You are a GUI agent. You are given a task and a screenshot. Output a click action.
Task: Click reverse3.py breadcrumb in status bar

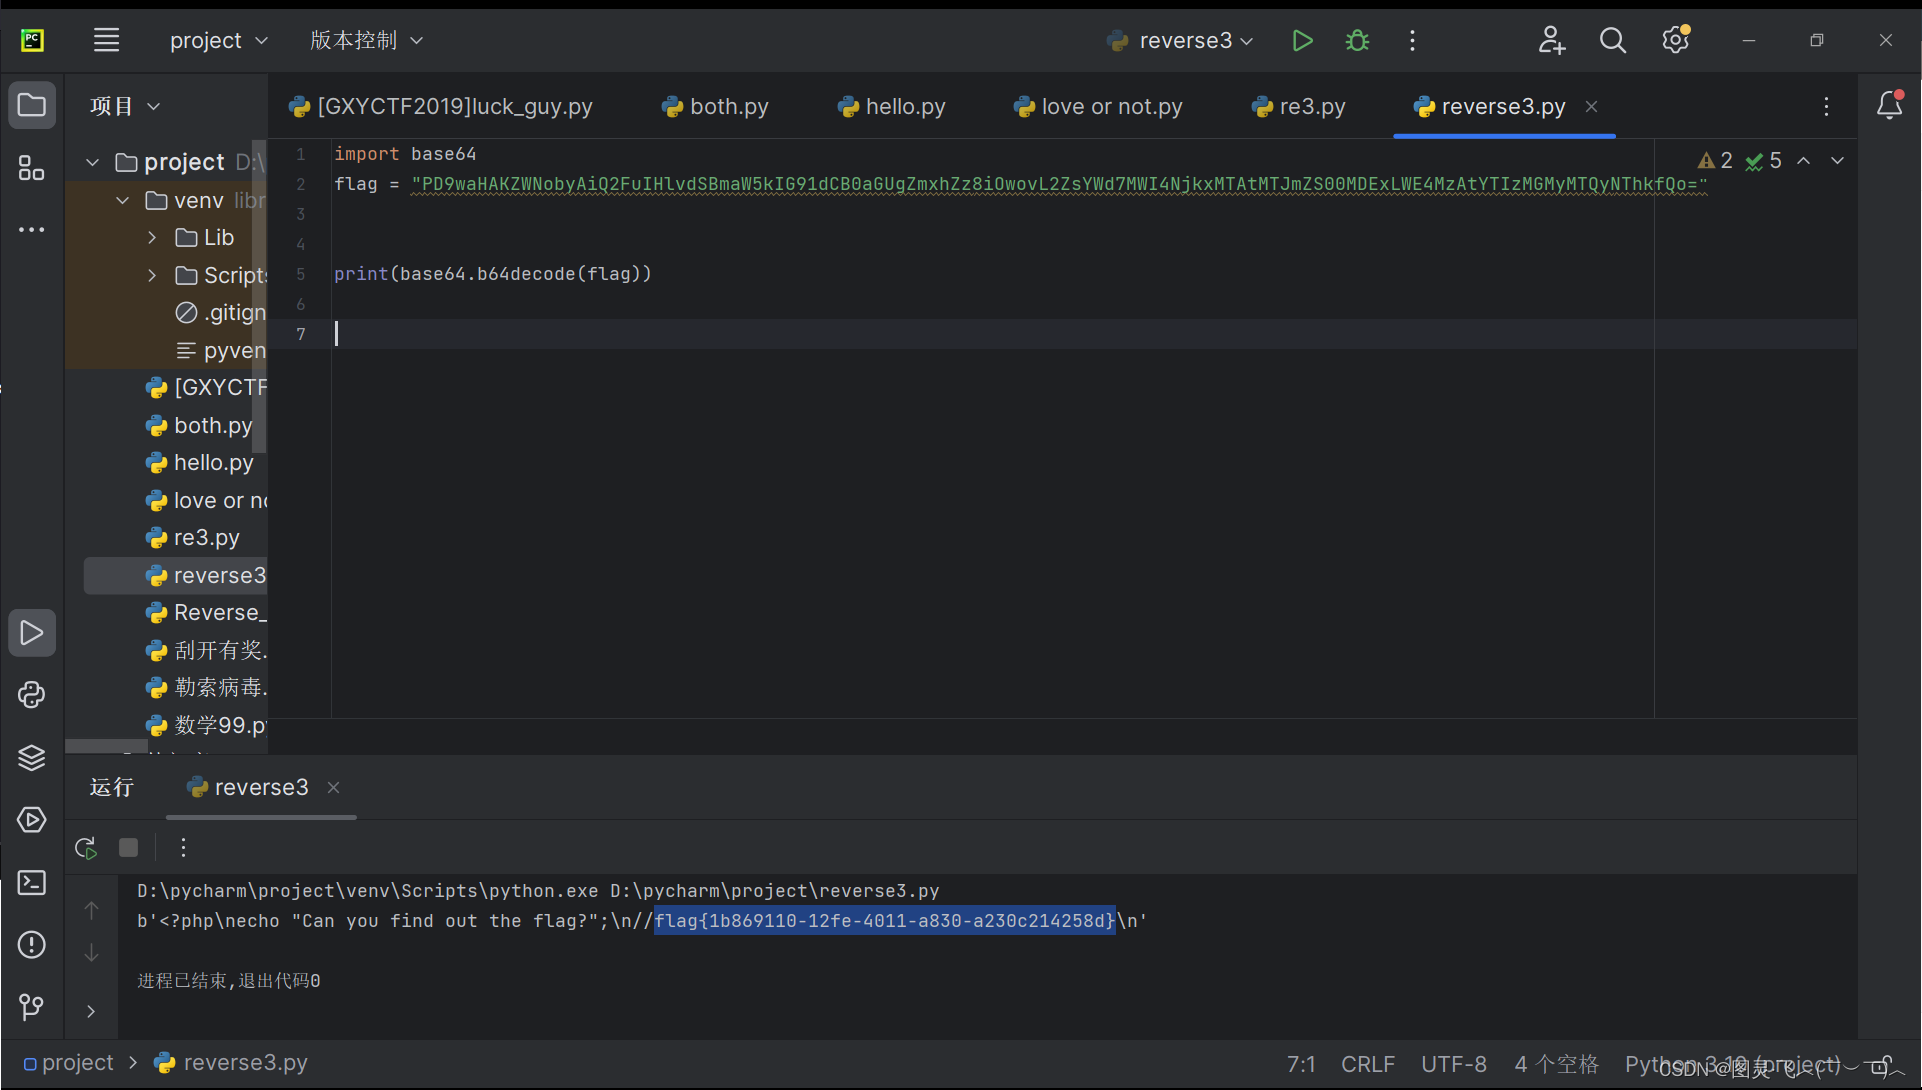coord(231,1063)
